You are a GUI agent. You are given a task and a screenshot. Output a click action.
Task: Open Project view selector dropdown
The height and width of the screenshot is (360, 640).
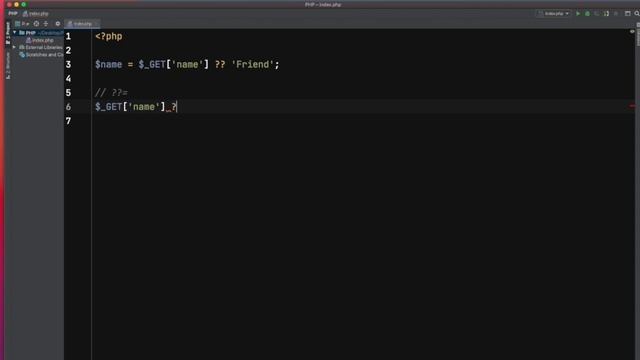point(22,24)
